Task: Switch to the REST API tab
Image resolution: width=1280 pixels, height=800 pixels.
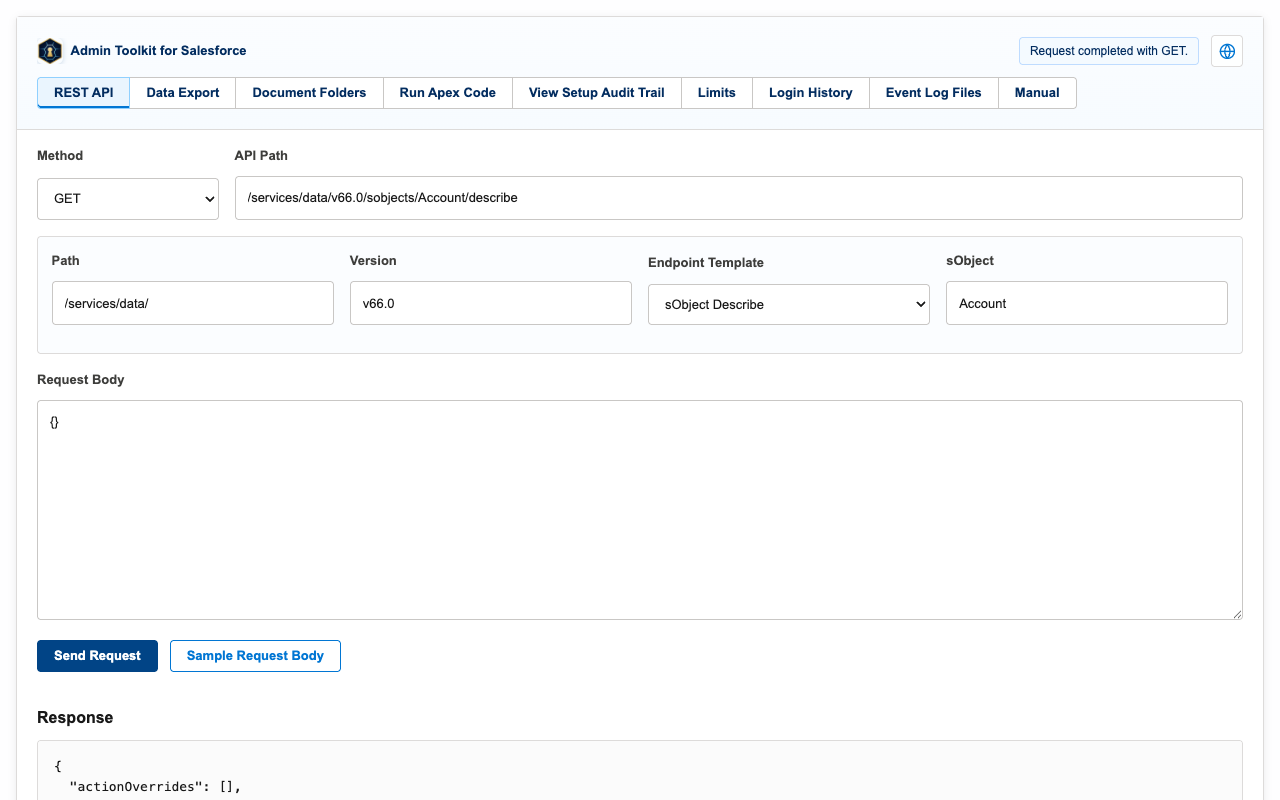Action: point(84,93)
